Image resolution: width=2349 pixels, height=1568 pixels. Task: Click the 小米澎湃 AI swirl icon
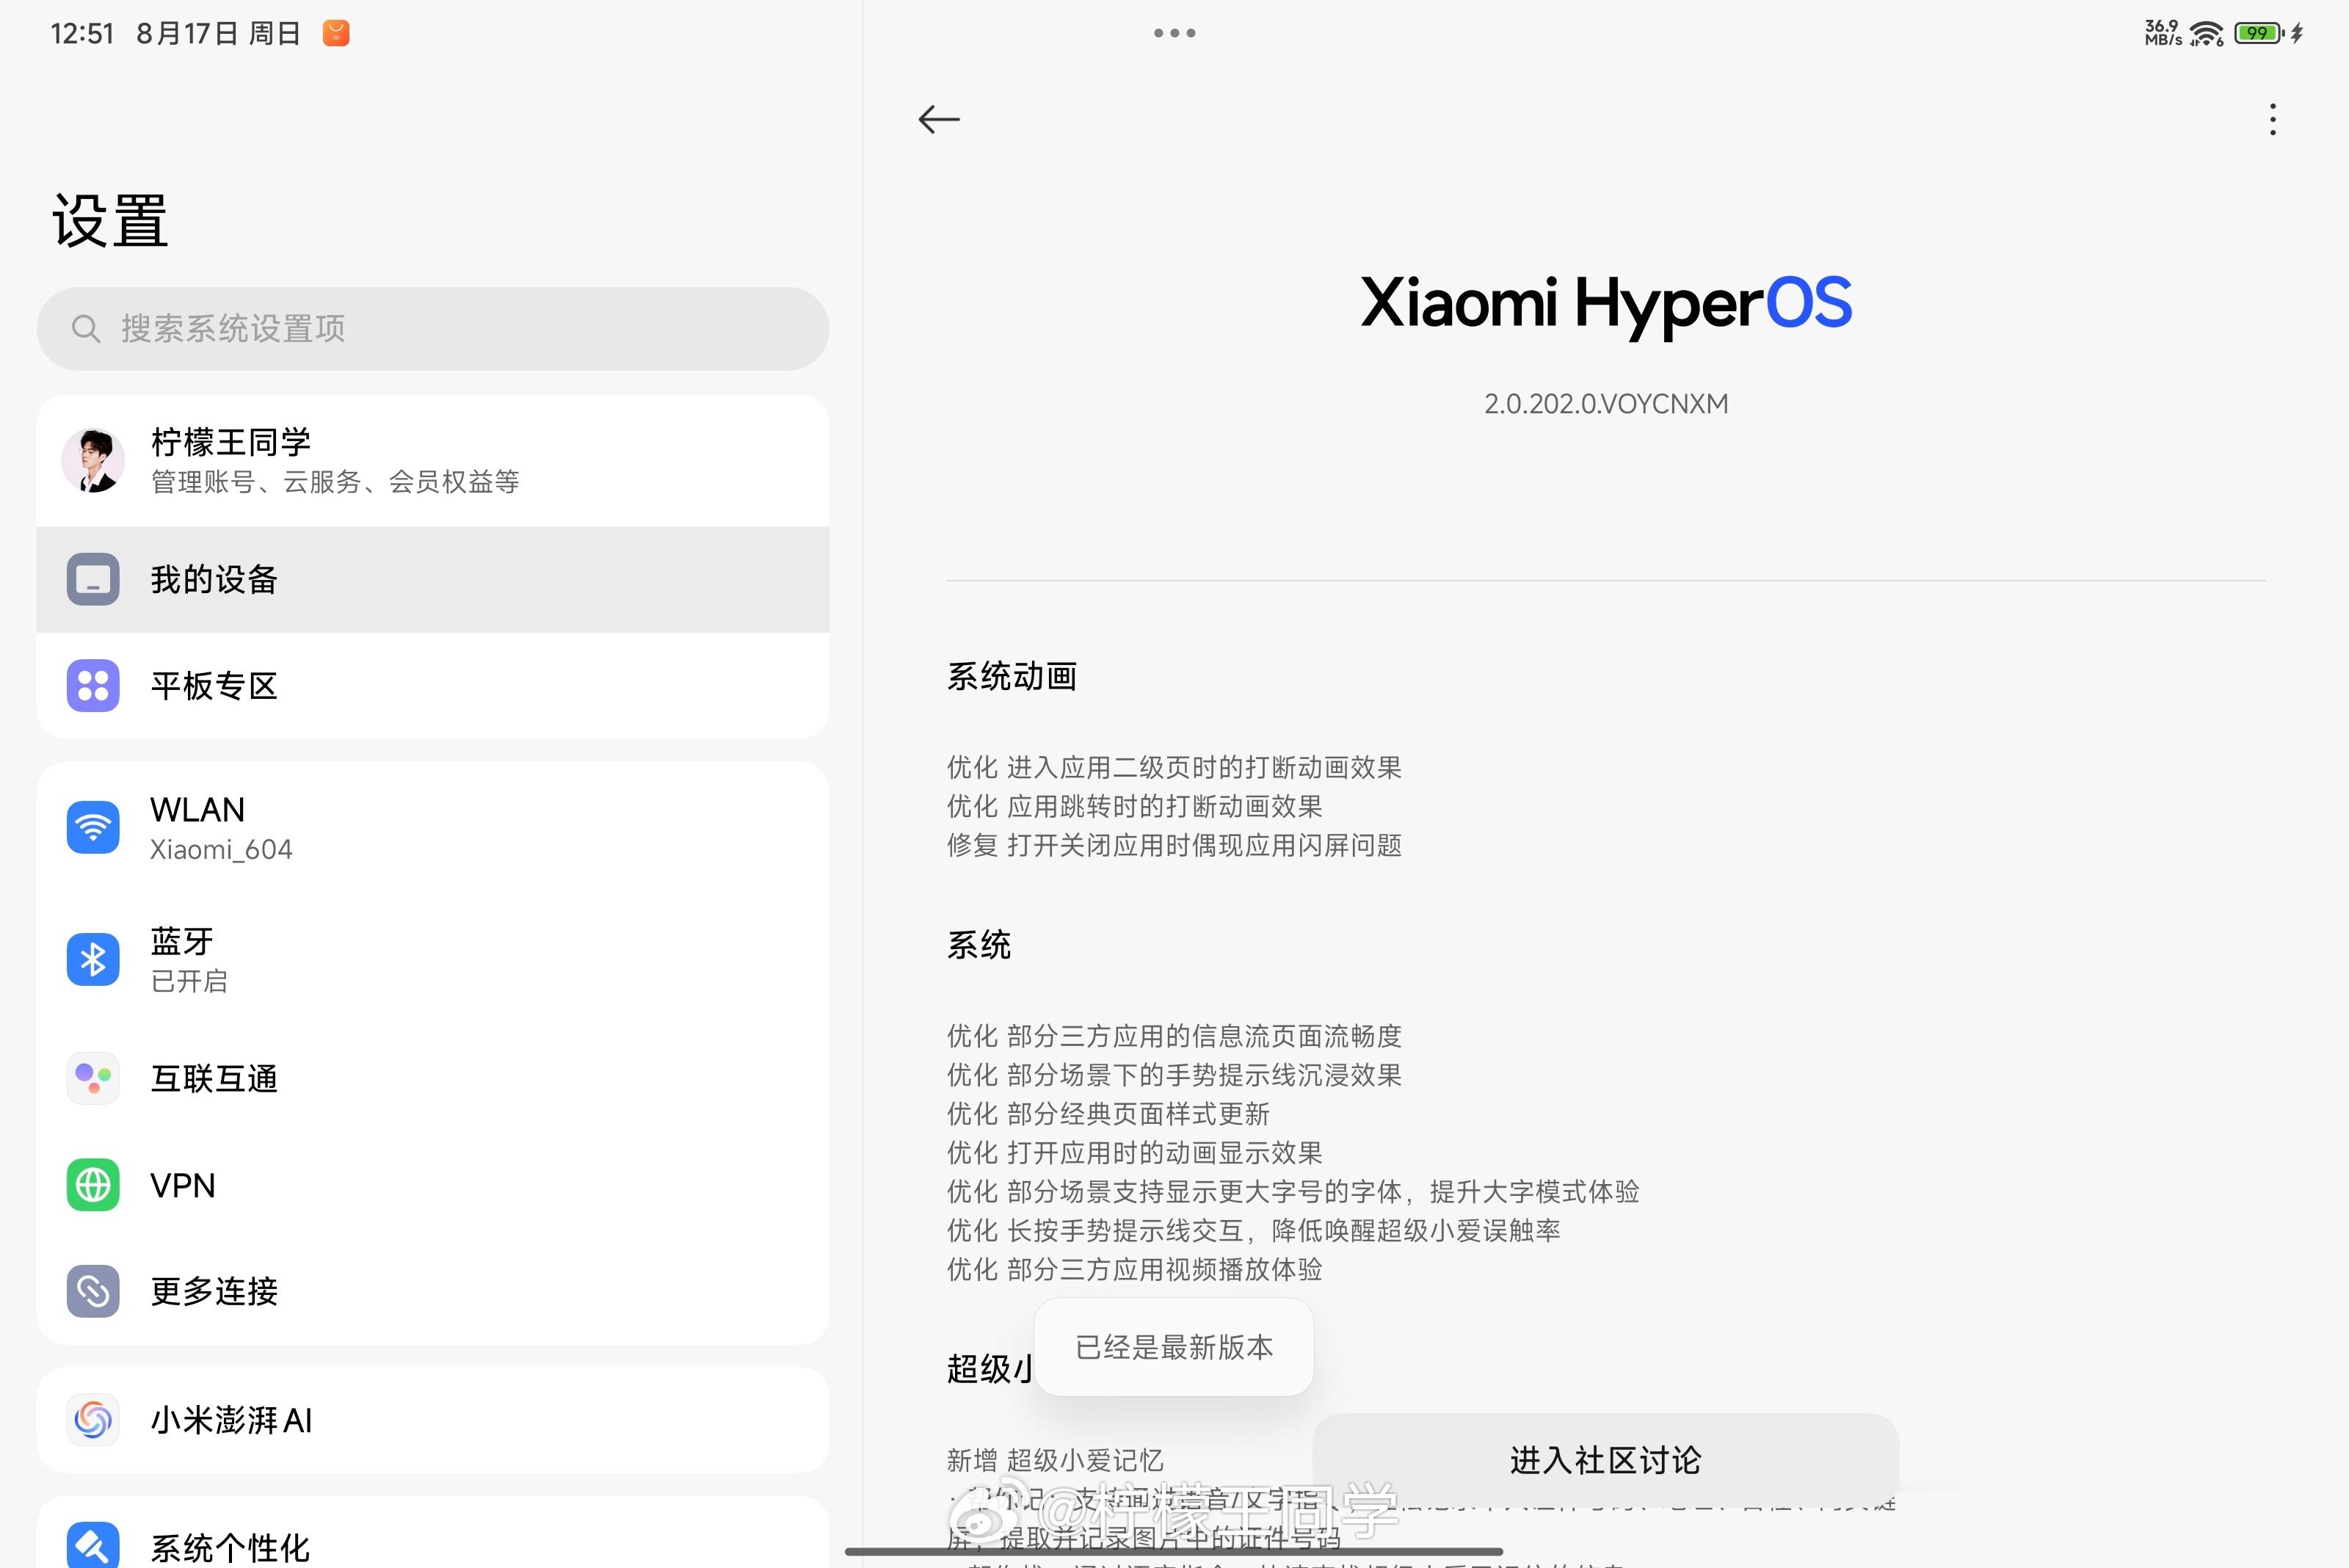coord(93,1420)
